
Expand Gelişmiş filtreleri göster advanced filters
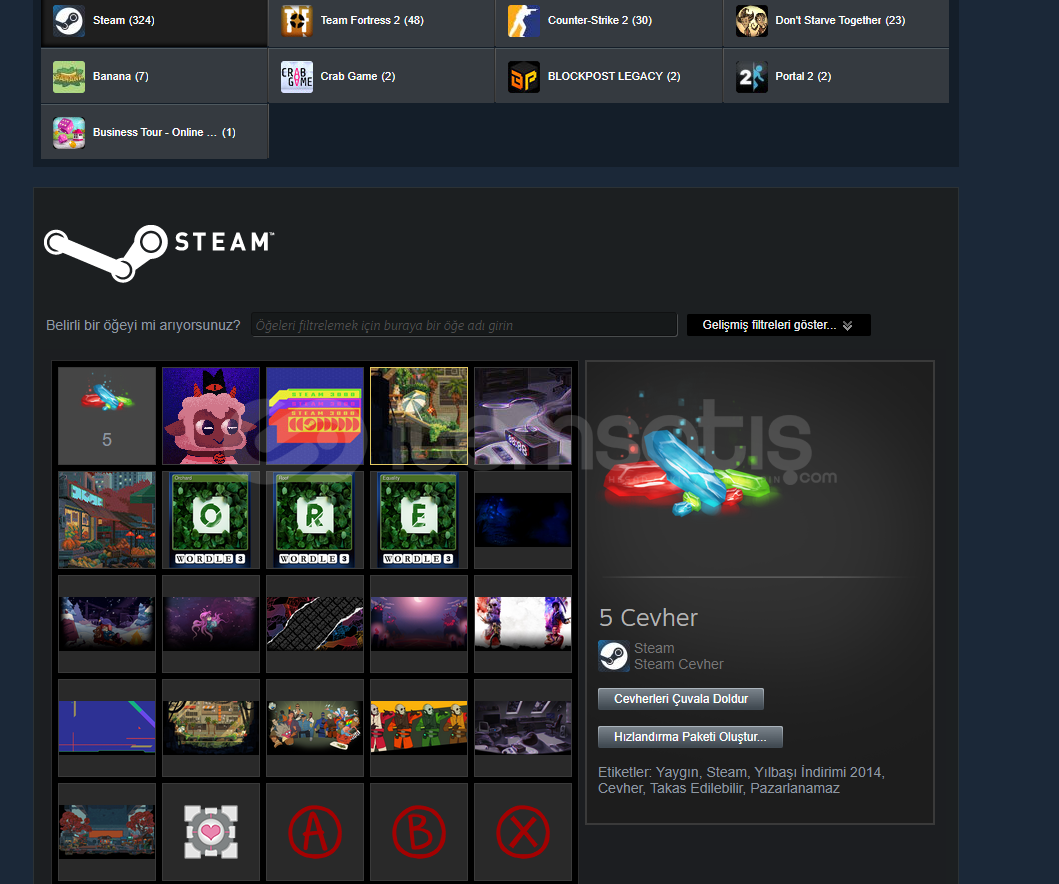(778, 325)
